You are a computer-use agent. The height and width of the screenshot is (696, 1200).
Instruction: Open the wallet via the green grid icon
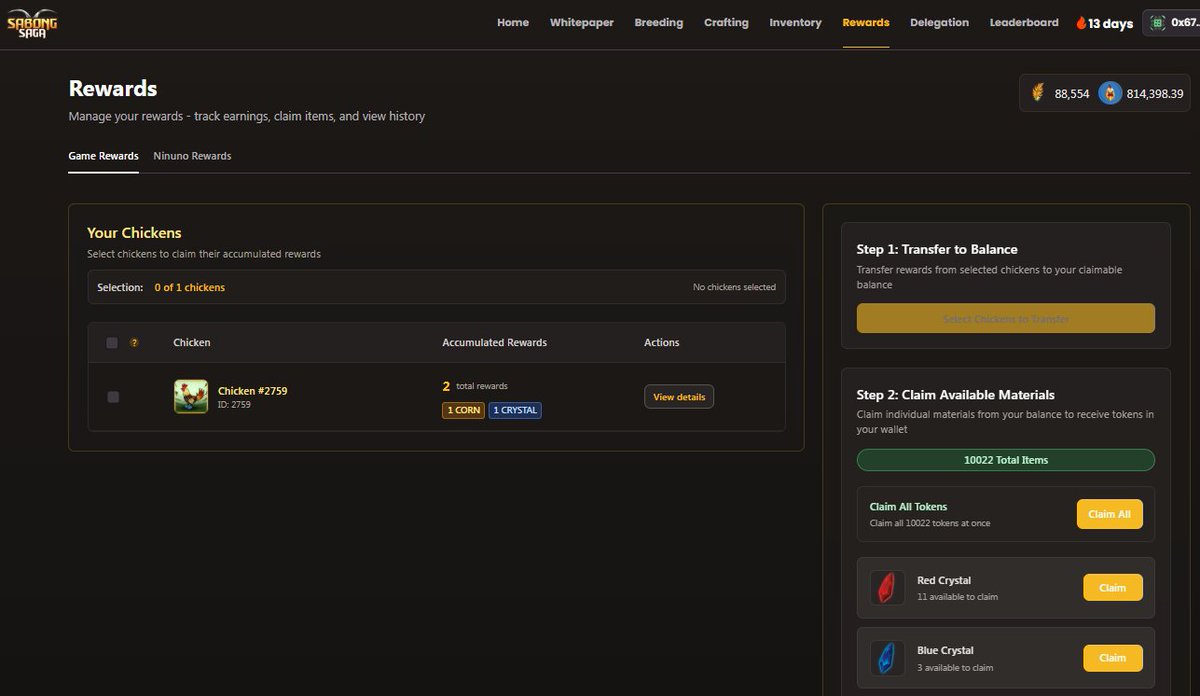pyautogui.click(x=1157, y=22)
